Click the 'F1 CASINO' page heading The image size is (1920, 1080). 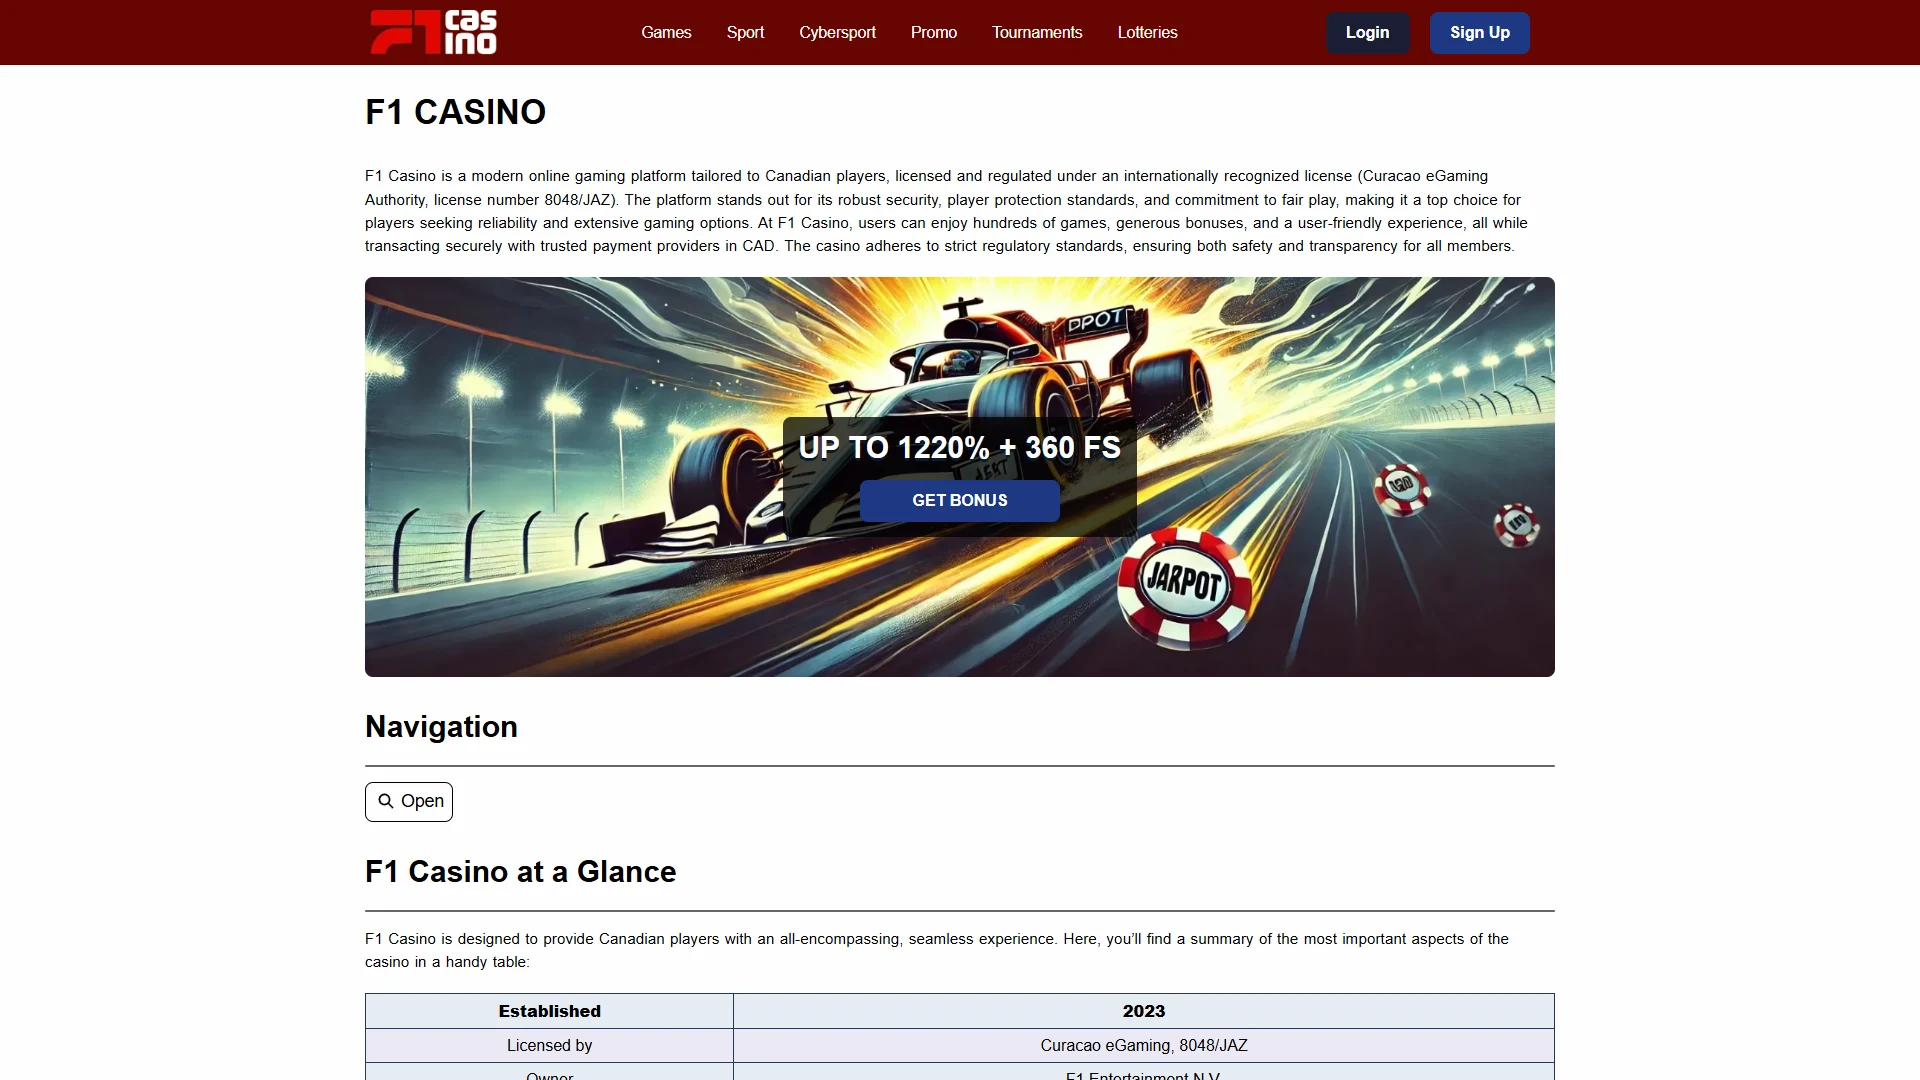click(455, 112)
